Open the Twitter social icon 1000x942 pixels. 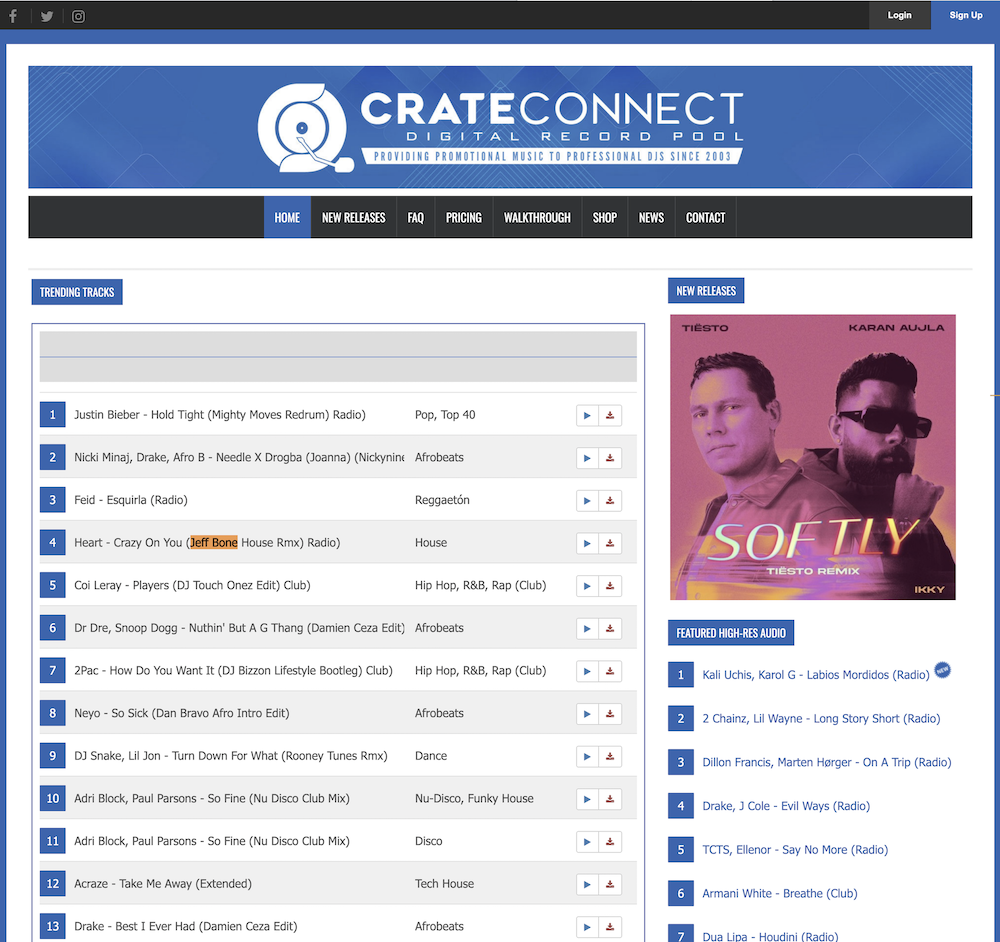(47, 16)
